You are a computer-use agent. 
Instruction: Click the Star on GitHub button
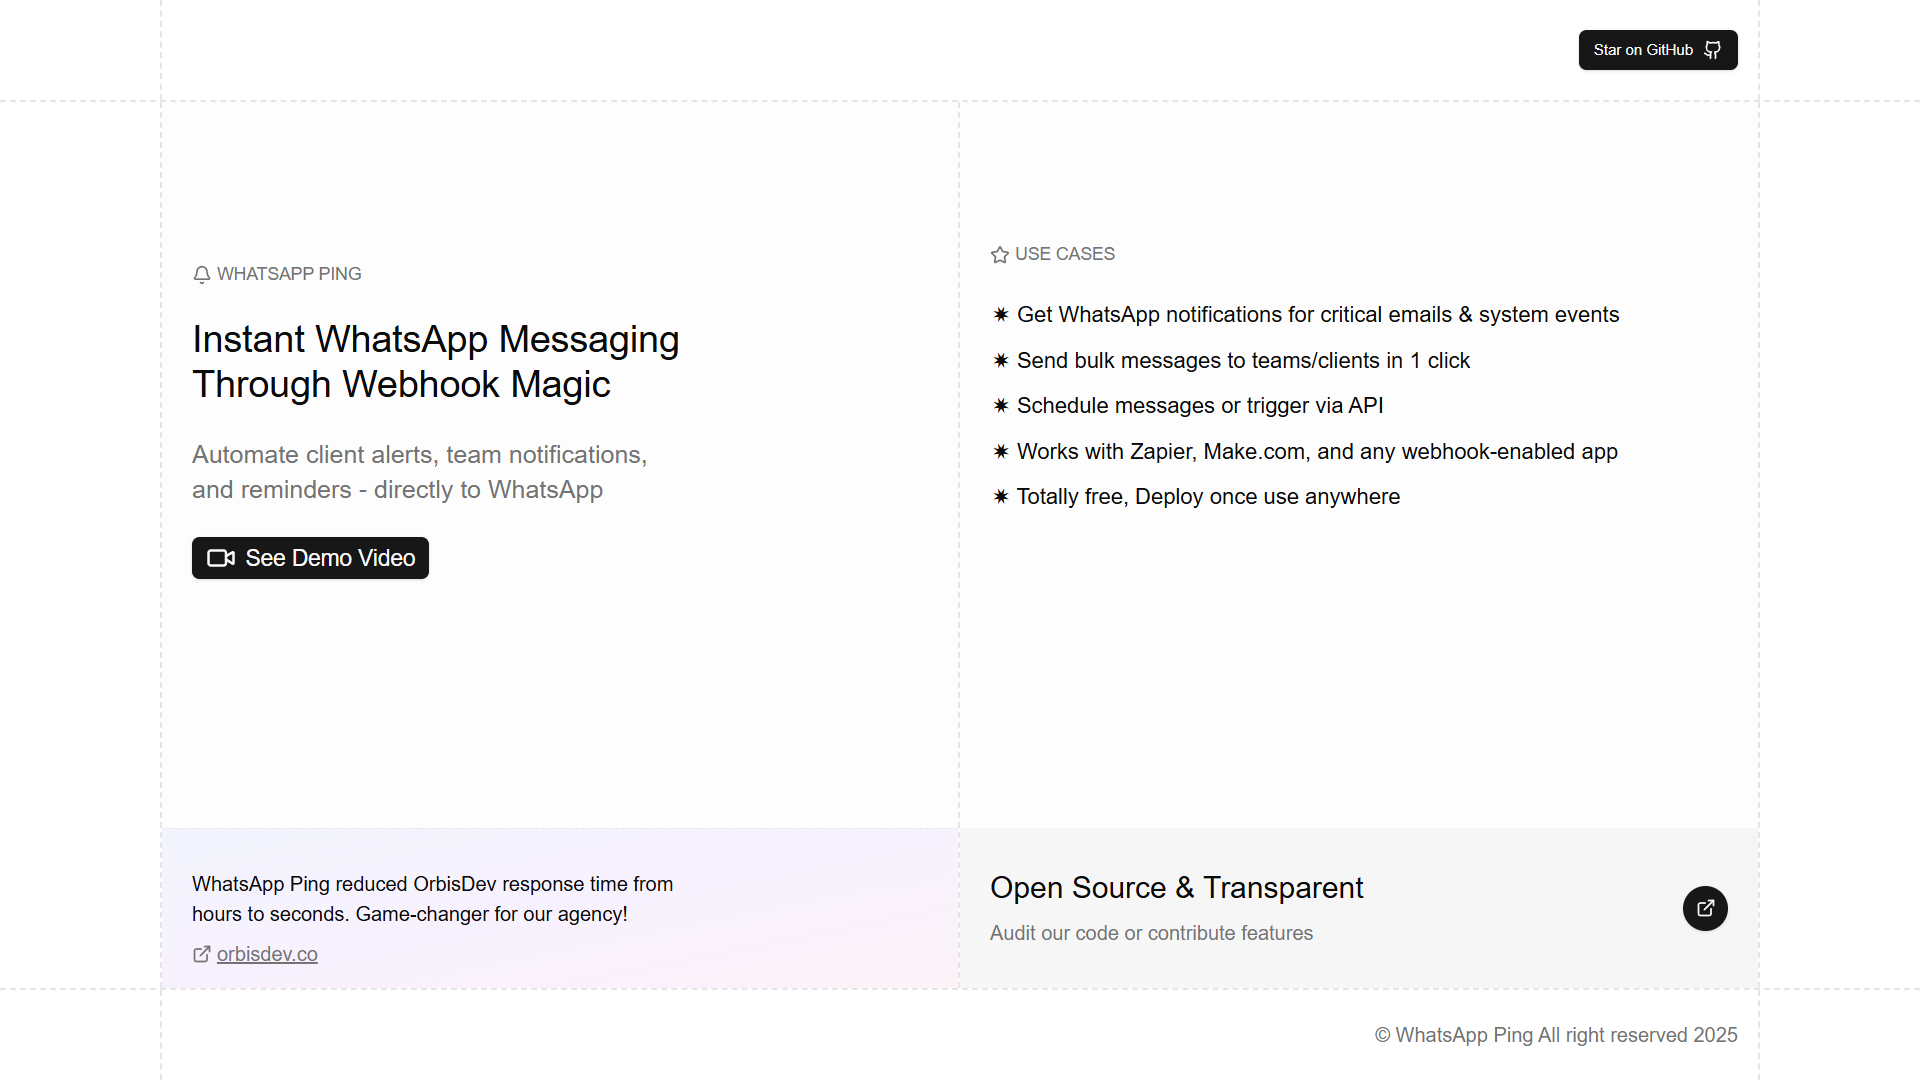click(1658, 50)
